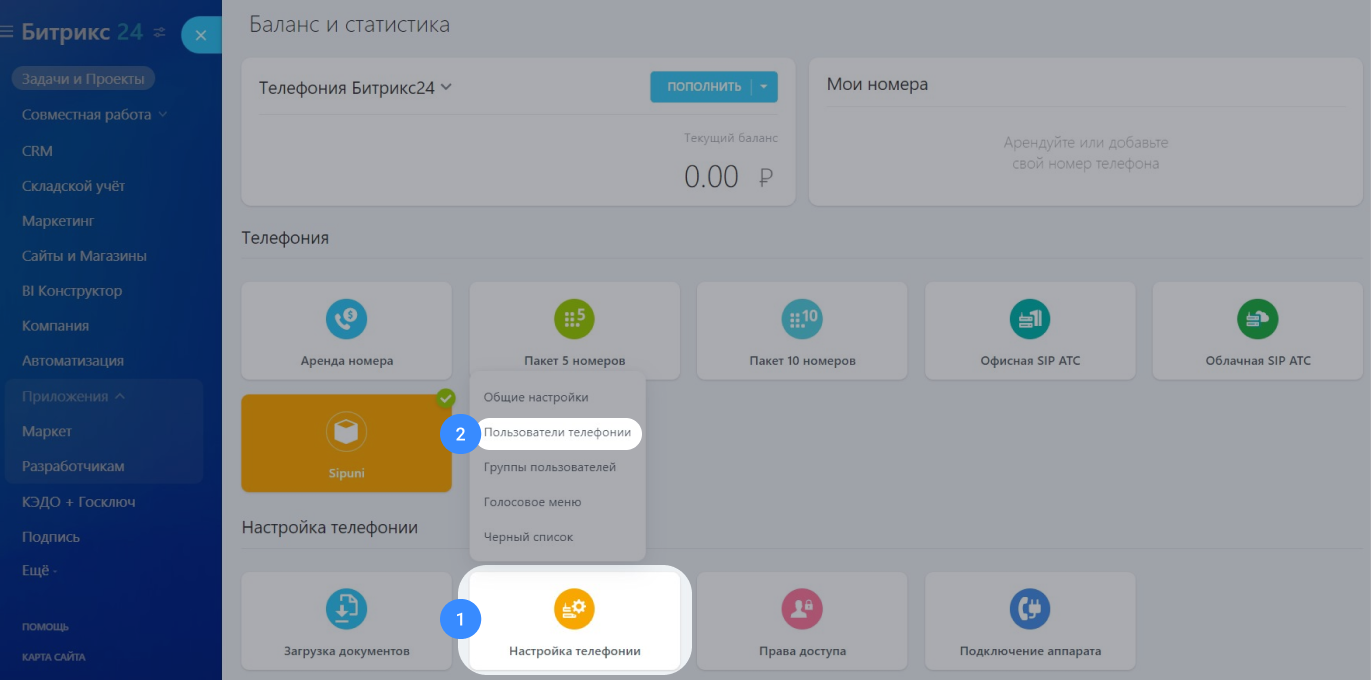This screenshot has height=680, width=1371.
Task: Click the 0.00 ₽ balance value
Action: tap(729, 177)
